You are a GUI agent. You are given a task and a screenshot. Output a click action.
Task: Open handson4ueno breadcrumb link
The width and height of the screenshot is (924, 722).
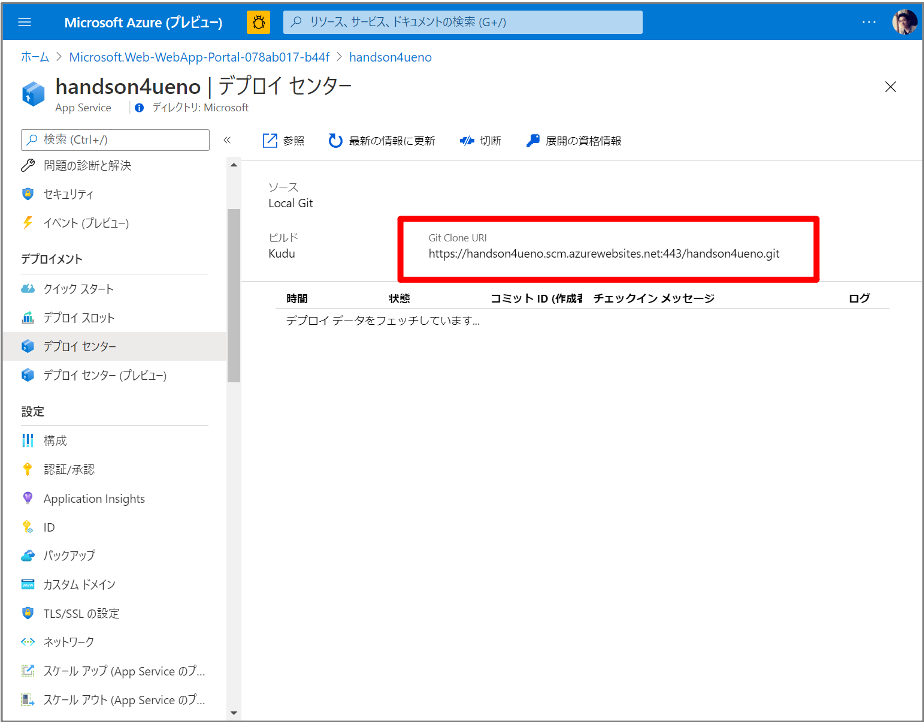point(390,57)
